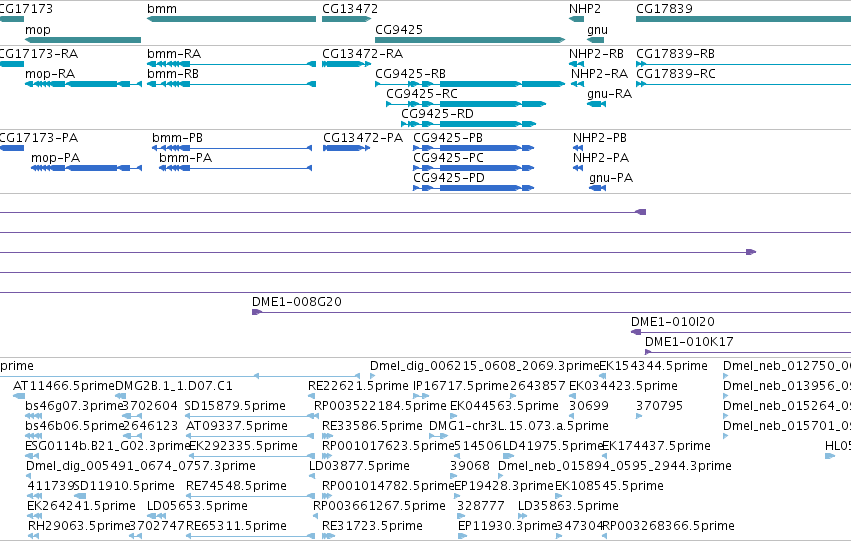Screen dimensions: 851x541
Task: Click the mop-PA protein glyph
Action: tap(86, 168)
